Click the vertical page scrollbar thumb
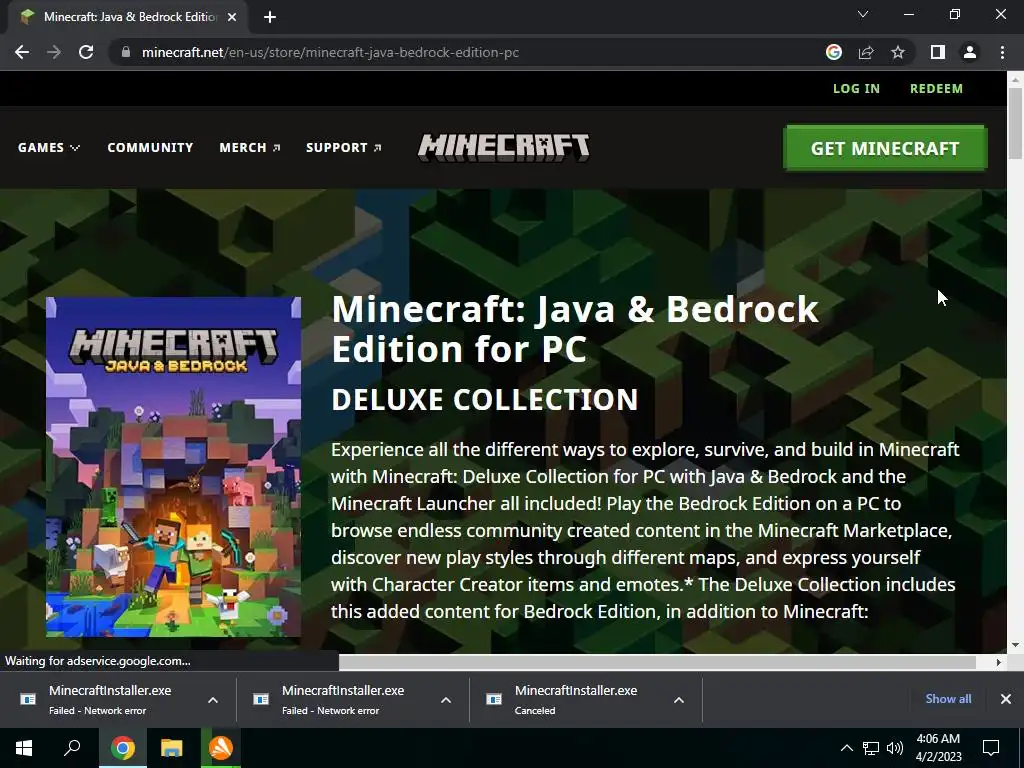1024x768 pixels. tap(1015, 123)
